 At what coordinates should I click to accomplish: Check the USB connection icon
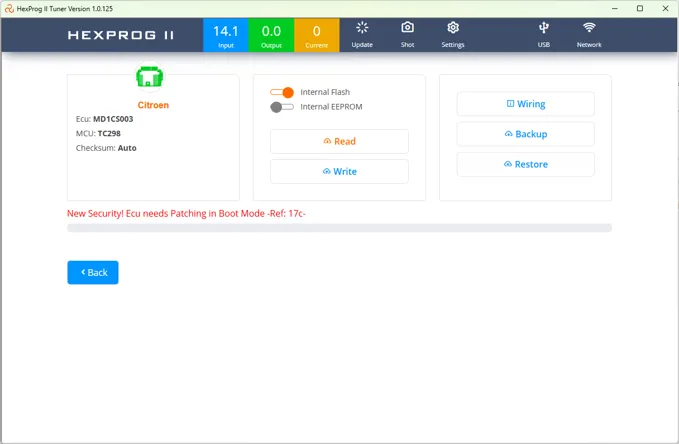click(544, 28)
